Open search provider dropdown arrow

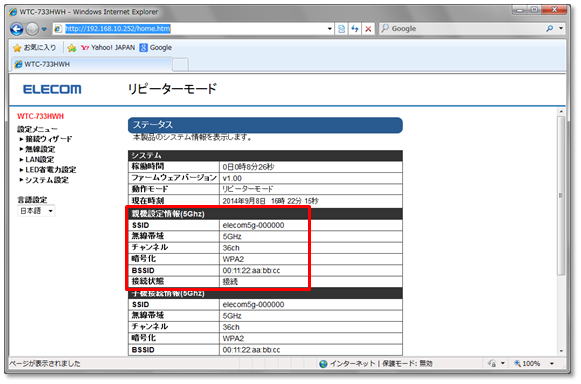[561, 28]
